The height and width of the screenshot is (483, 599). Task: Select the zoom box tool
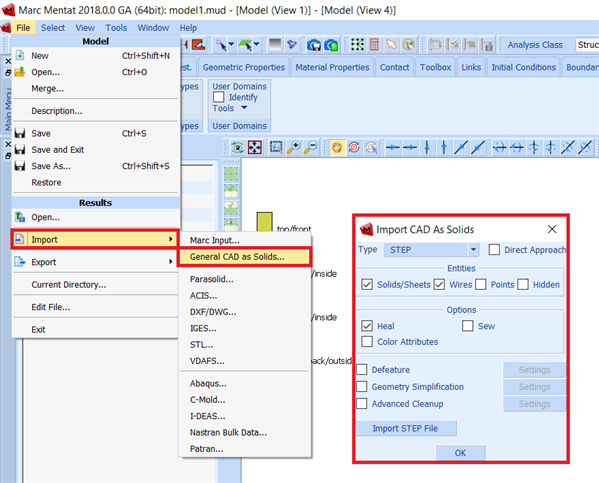276,147
